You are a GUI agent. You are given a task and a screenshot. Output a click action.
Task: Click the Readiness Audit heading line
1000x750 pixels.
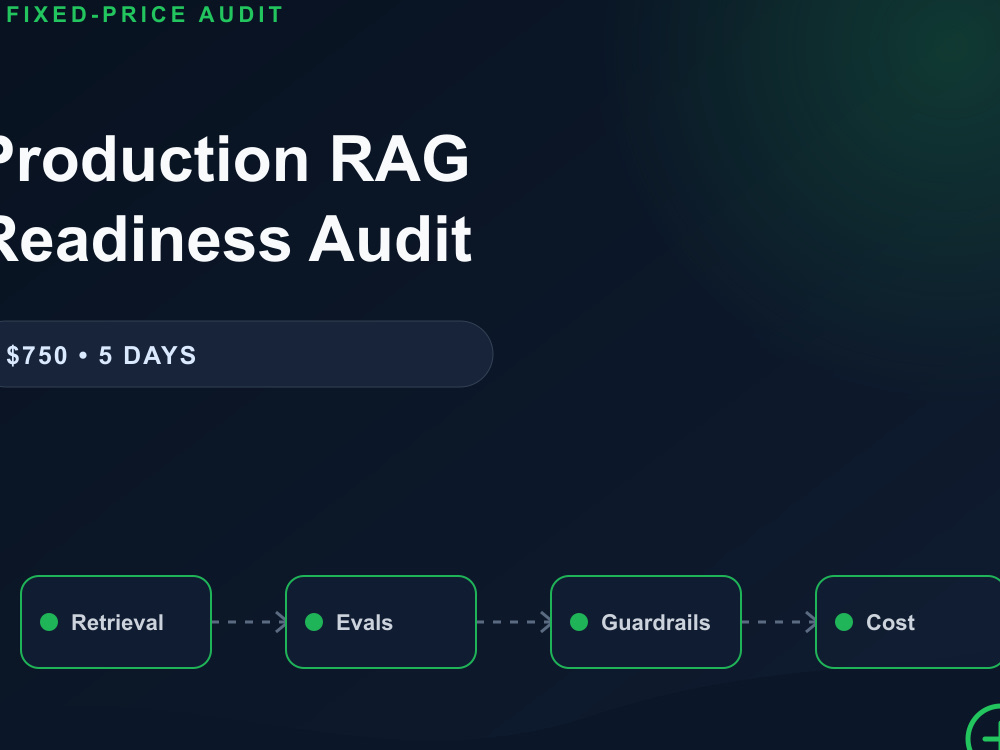(x=235, y=240)
